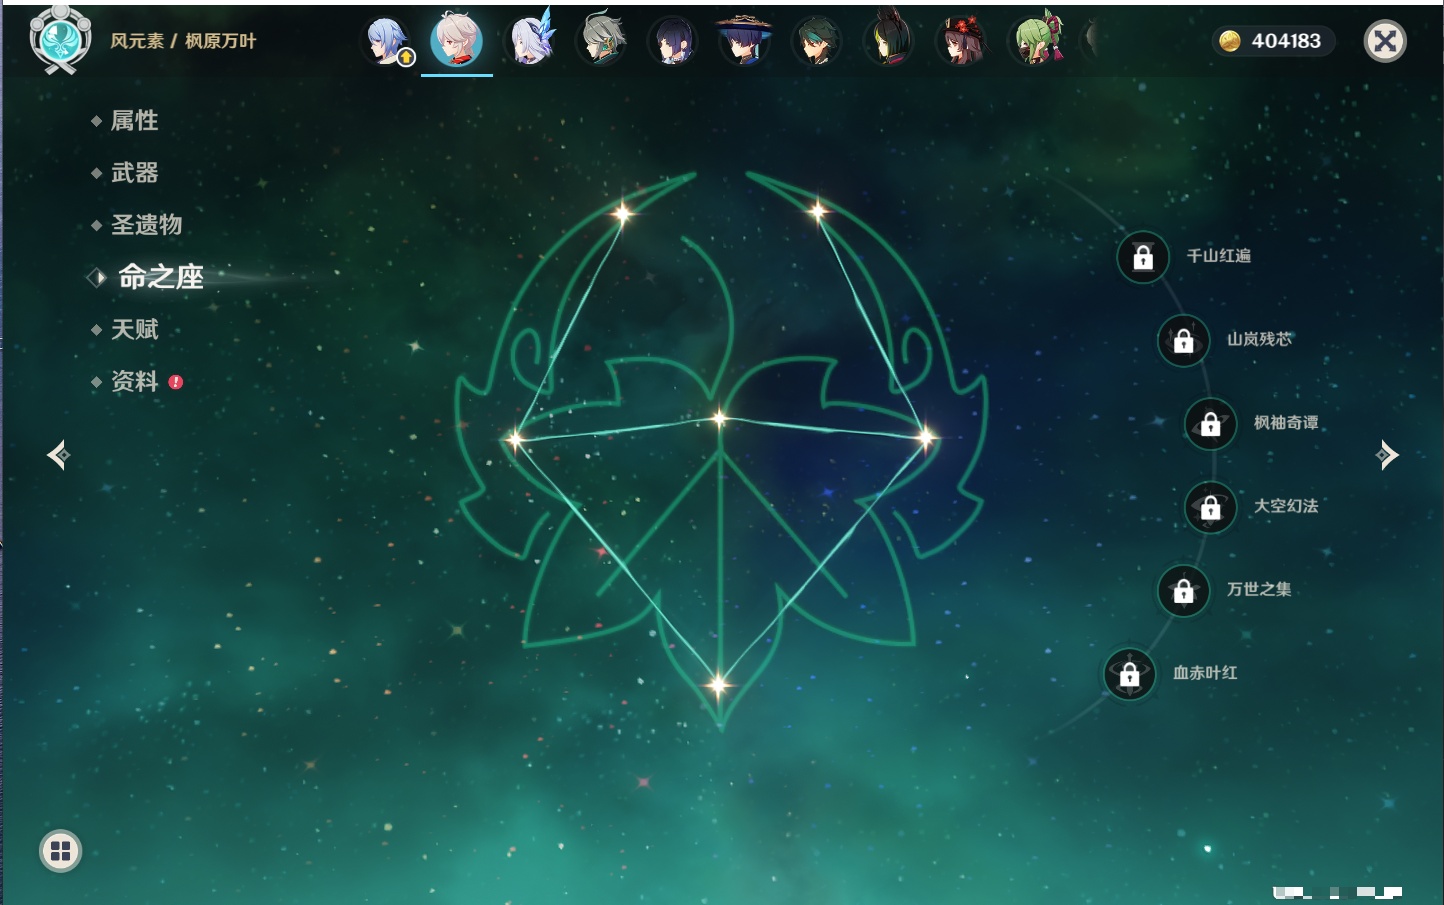Click the red alert badge beside 资料
1444x905 pixels.
[176, 382]
